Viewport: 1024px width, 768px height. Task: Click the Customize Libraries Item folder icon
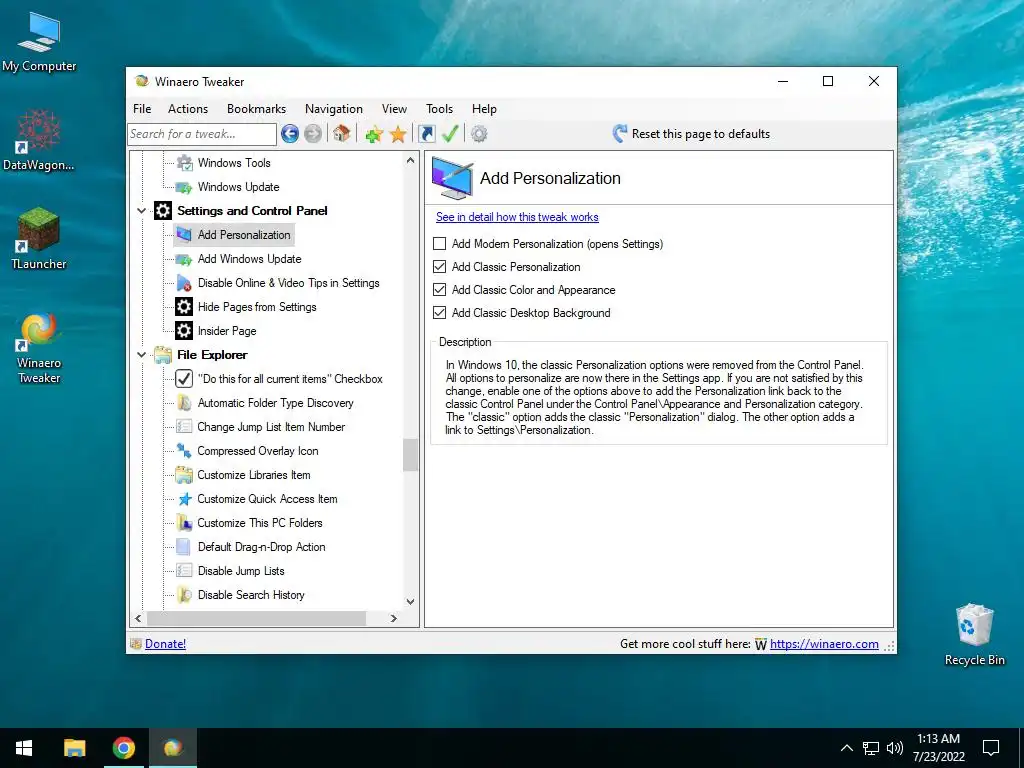(x=184, y=475)
